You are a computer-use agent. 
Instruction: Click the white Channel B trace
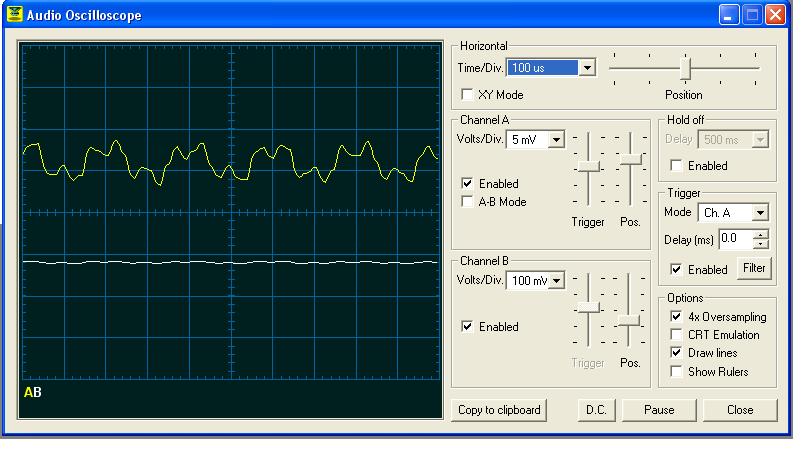click(230, 263)
